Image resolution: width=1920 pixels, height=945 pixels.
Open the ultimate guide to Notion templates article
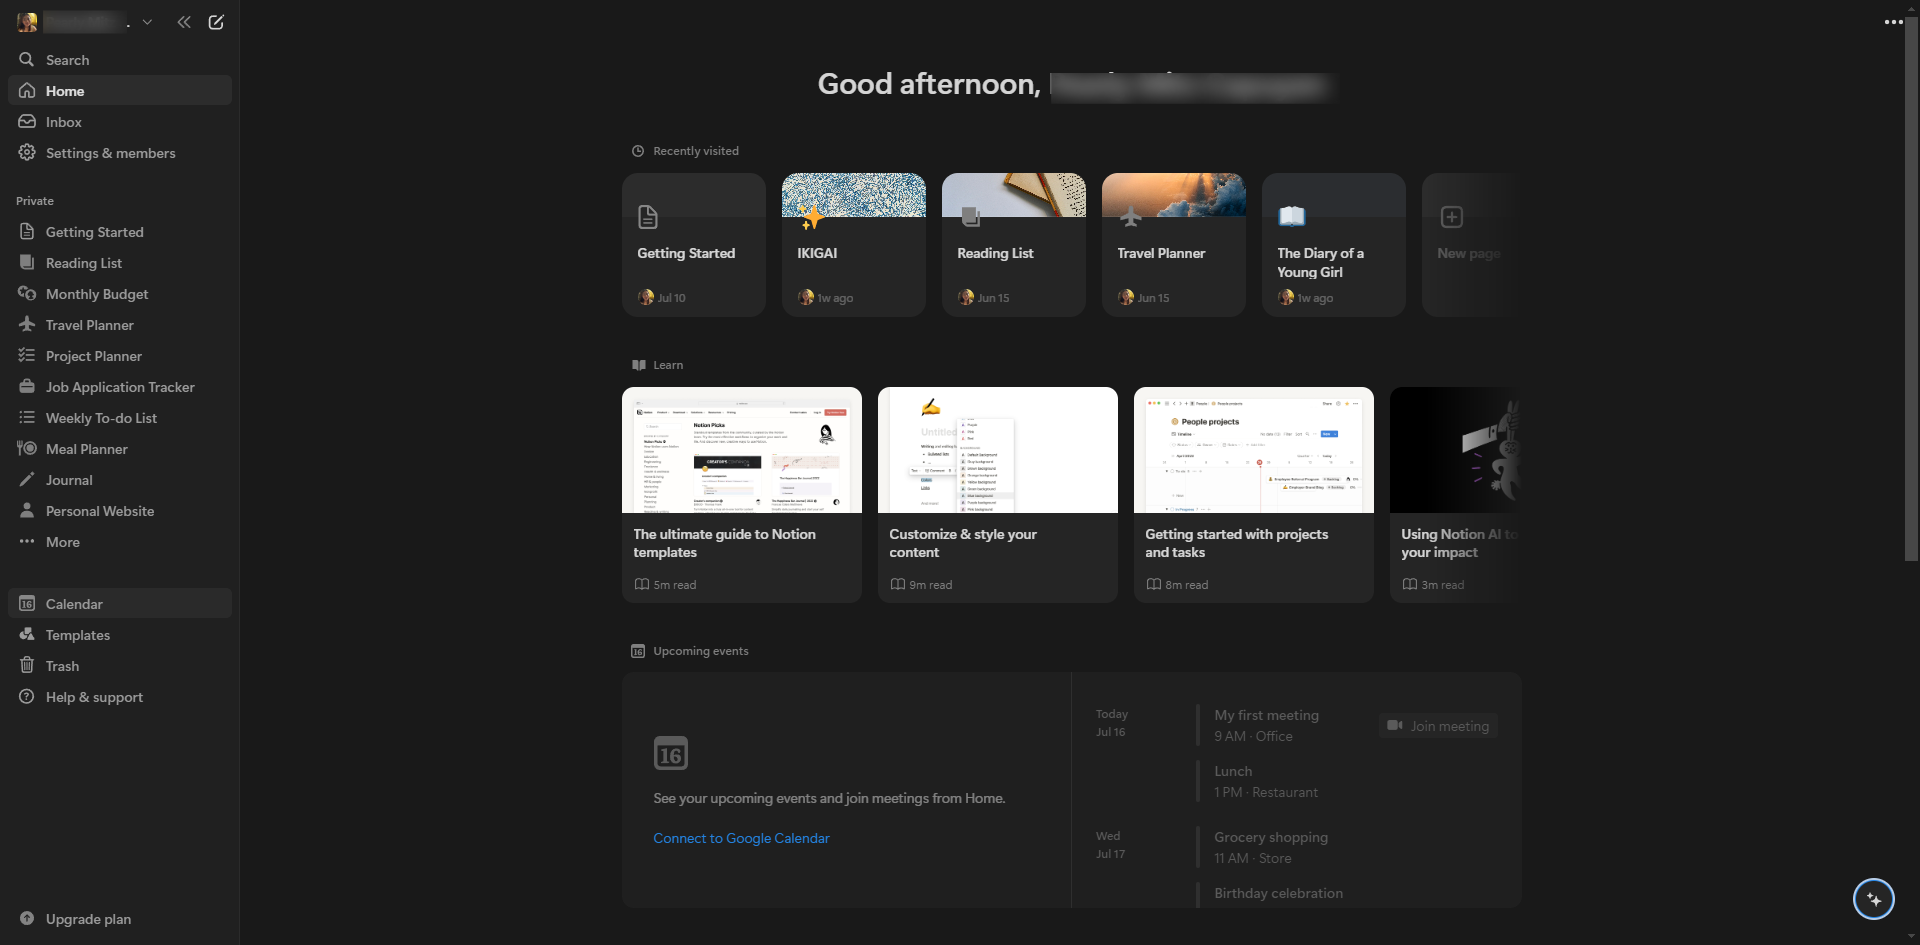point(742,495)
